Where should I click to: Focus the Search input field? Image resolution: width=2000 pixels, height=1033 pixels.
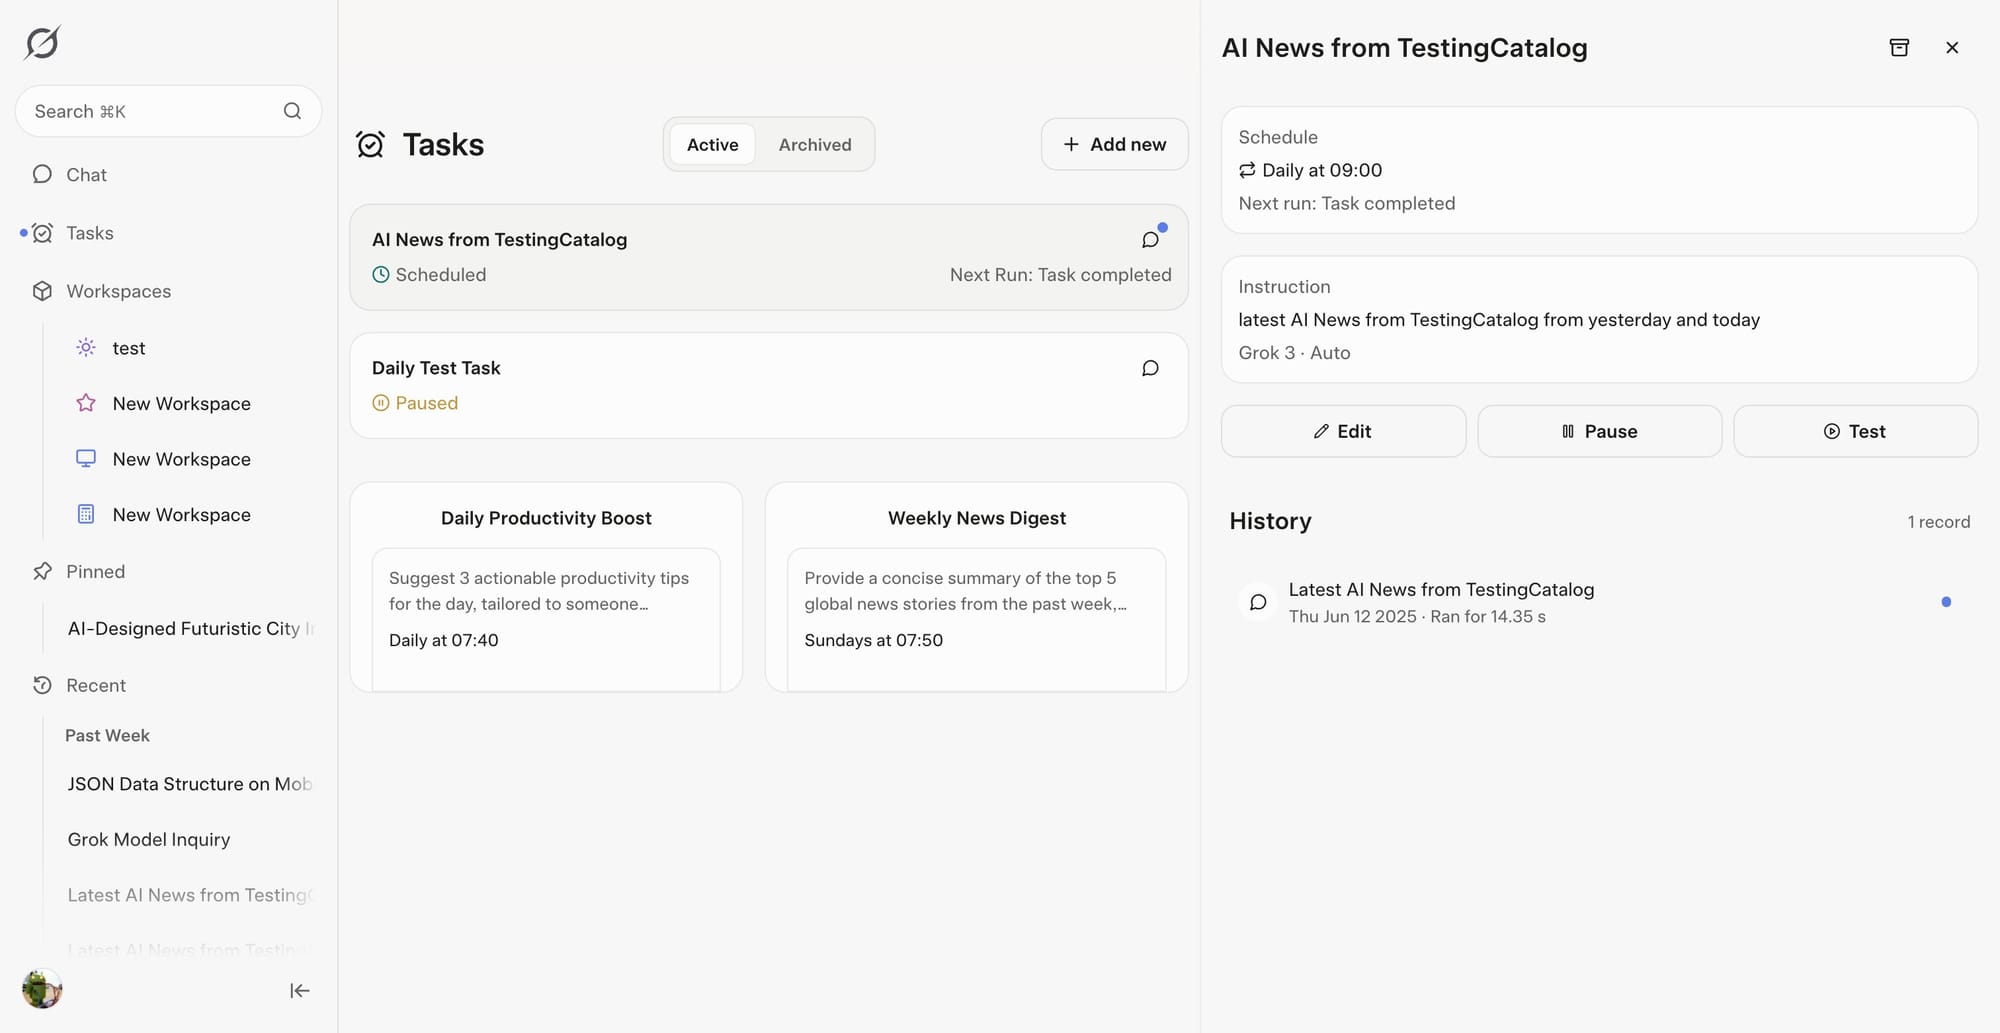click(x=150, y=111)
